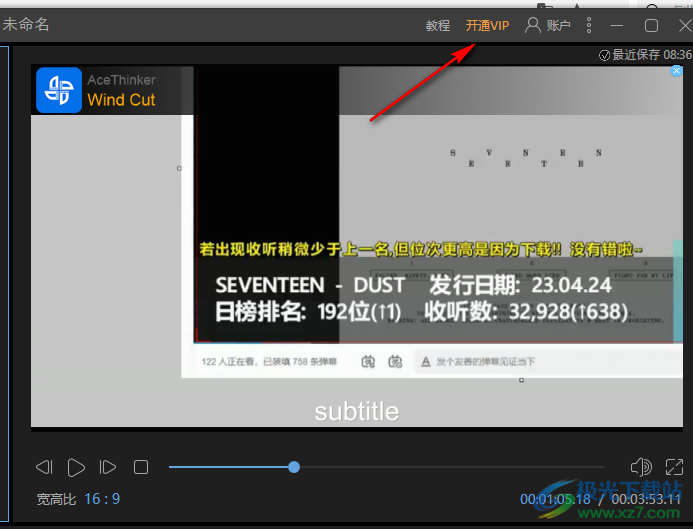693x529 pixels.
Task: Step back to the previous frame
Action: 44,467
